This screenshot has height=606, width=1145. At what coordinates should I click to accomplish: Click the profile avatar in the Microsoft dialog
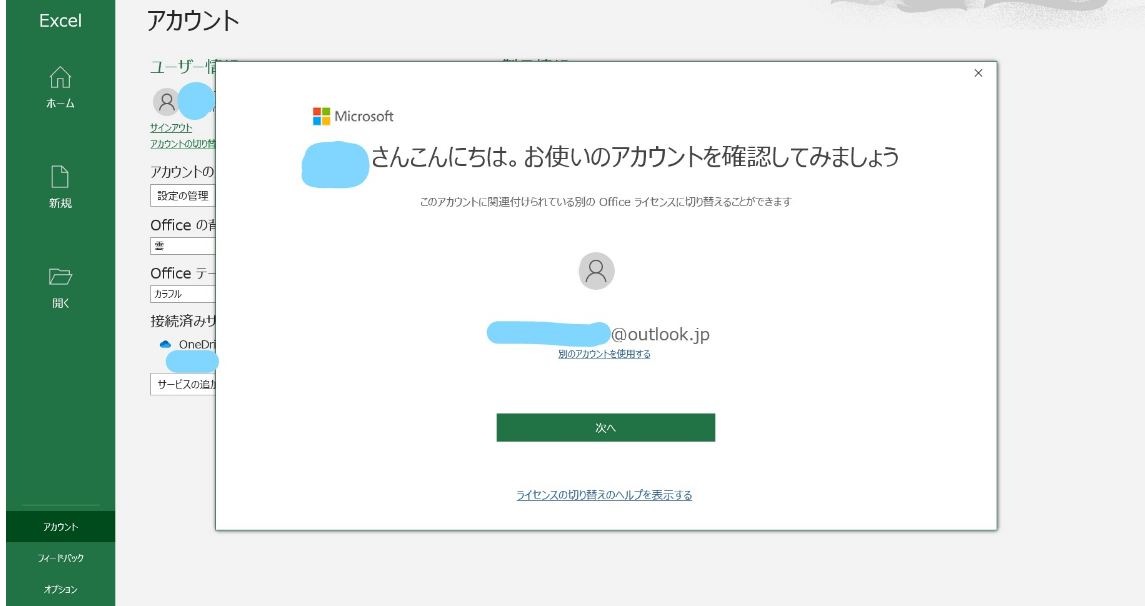597,271
